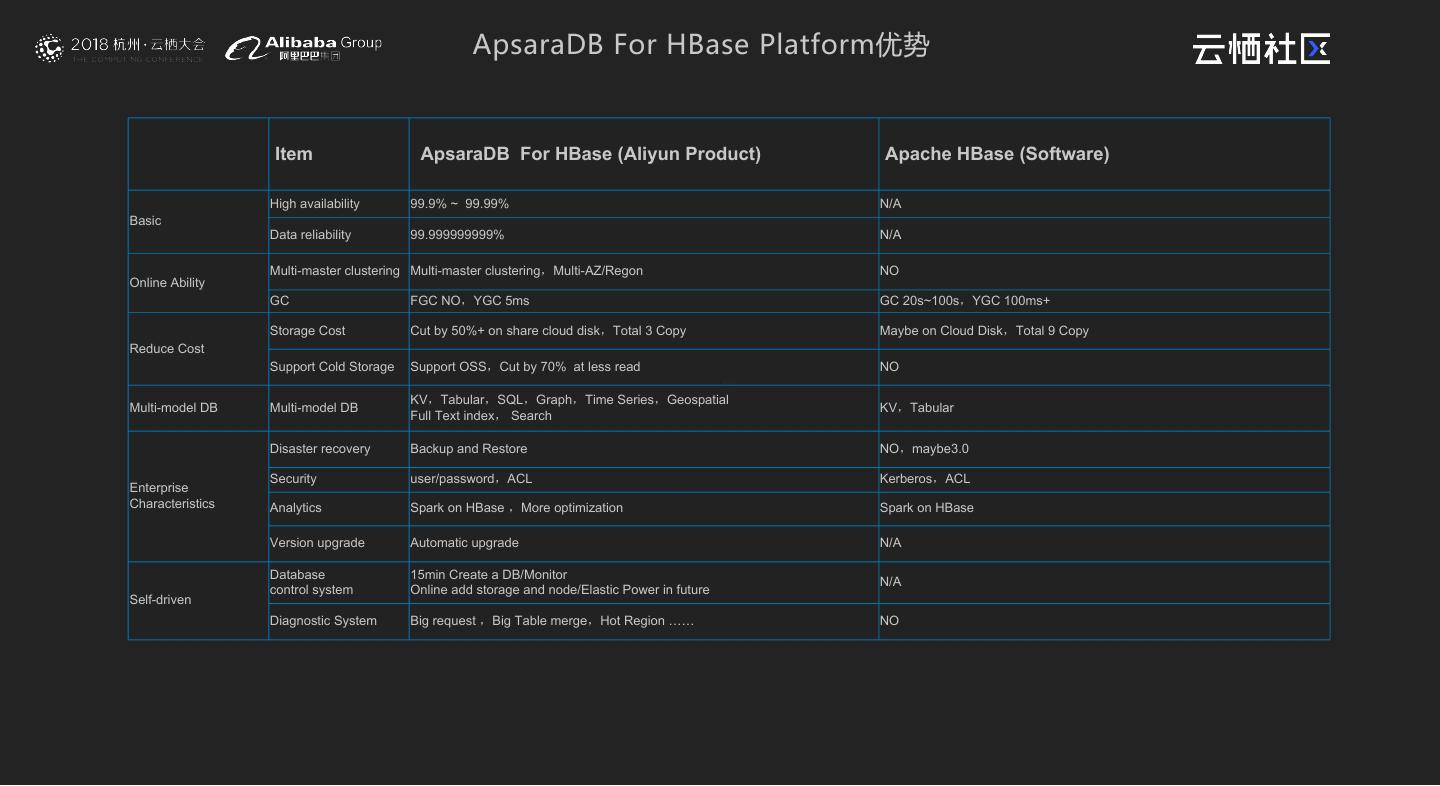Click the Kerberos, ACL cell
1440x786 pixels.
coord(925,479)
